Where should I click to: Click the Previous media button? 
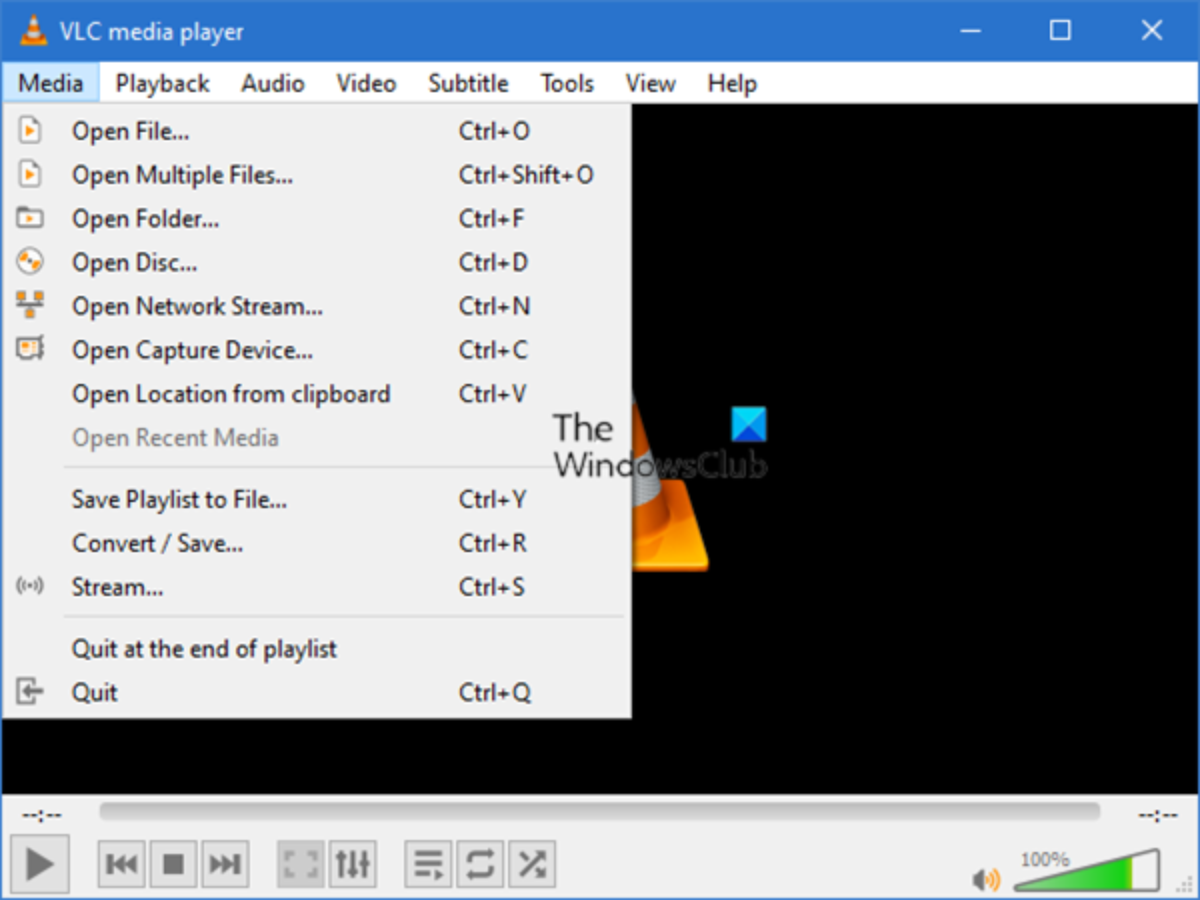[x=122, y=863]
